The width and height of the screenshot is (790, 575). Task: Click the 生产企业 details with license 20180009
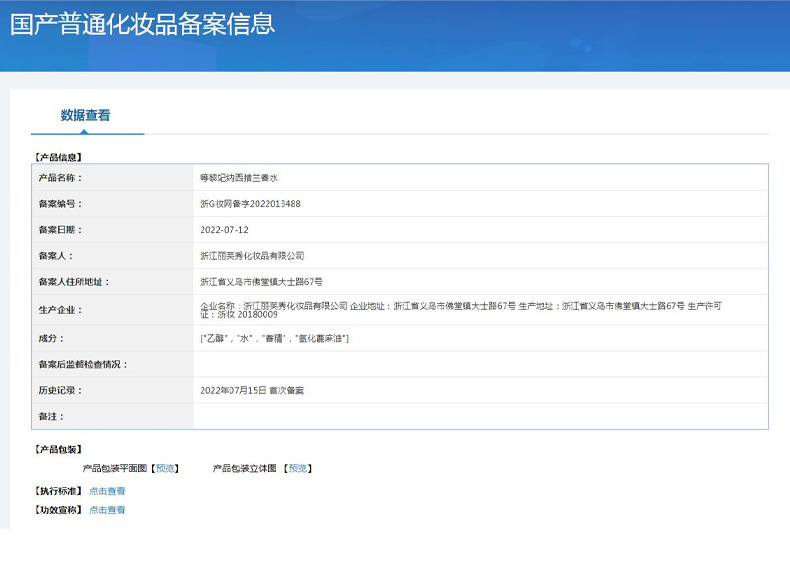point(461,310)
